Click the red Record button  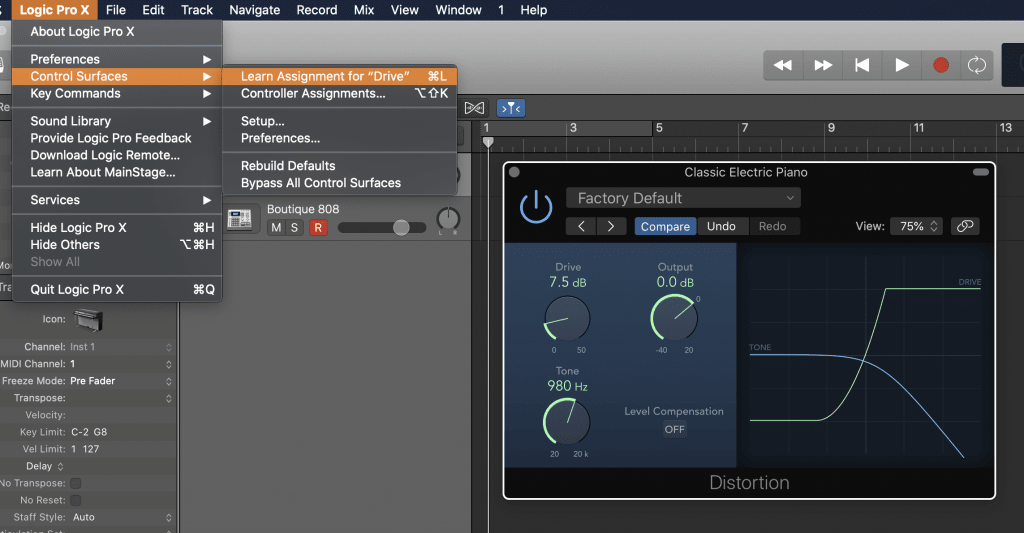click(x=941, y=65)
